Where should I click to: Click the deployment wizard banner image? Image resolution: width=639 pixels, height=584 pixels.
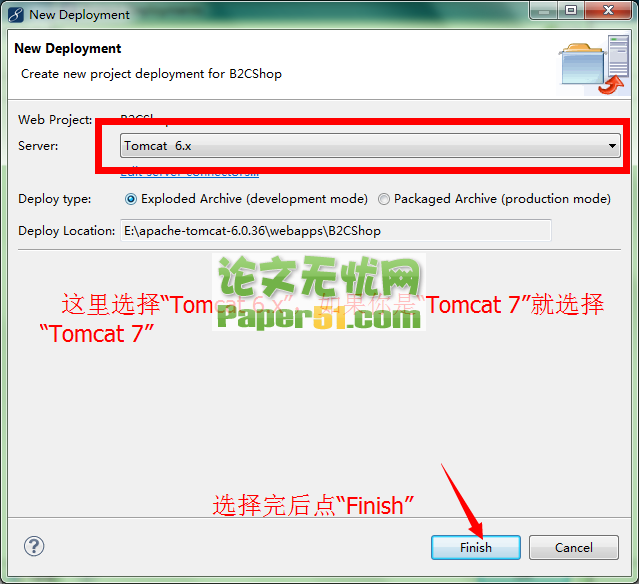click(593, 65)
